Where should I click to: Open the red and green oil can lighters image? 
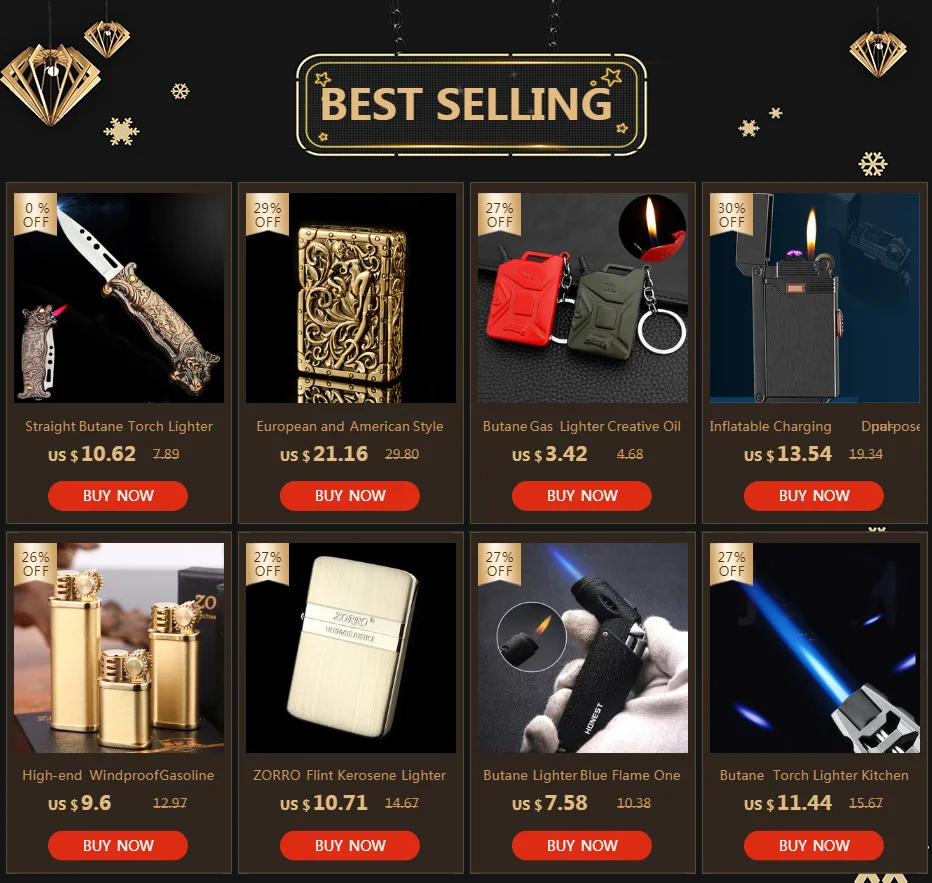pos(582,298)
